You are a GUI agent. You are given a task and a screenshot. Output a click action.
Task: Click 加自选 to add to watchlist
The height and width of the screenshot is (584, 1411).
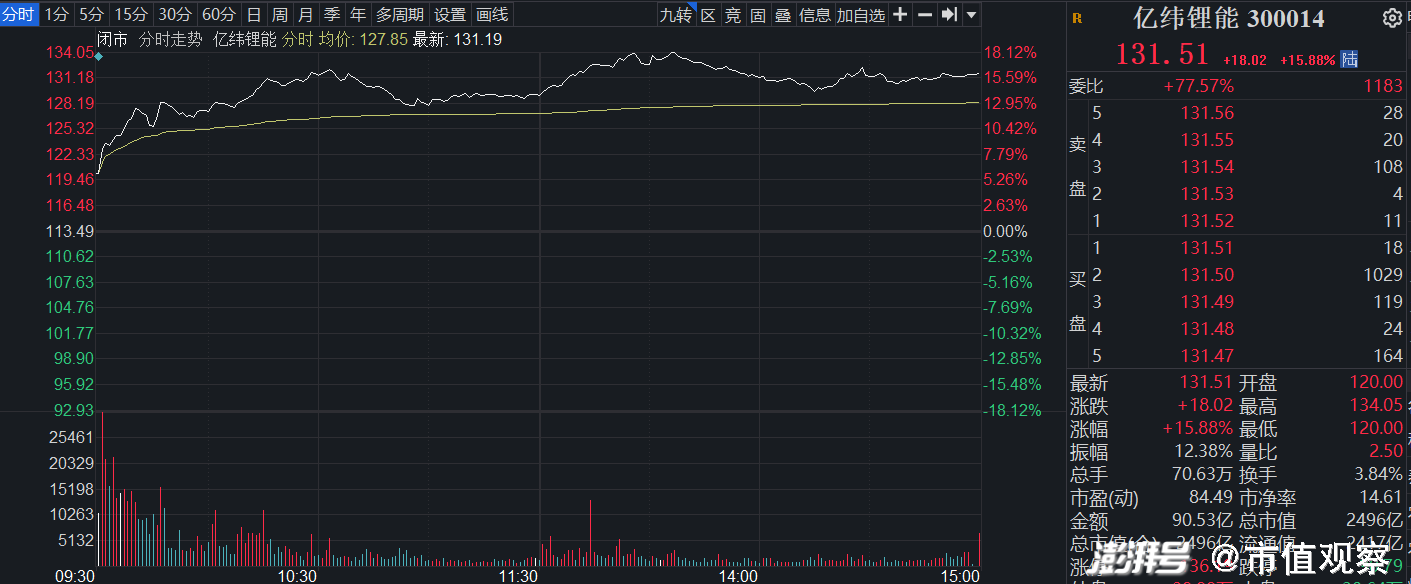859,15
